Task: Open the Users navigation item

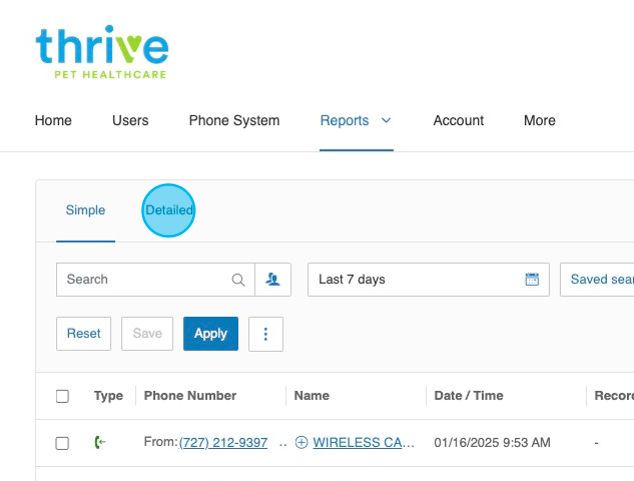Action: 130,121
